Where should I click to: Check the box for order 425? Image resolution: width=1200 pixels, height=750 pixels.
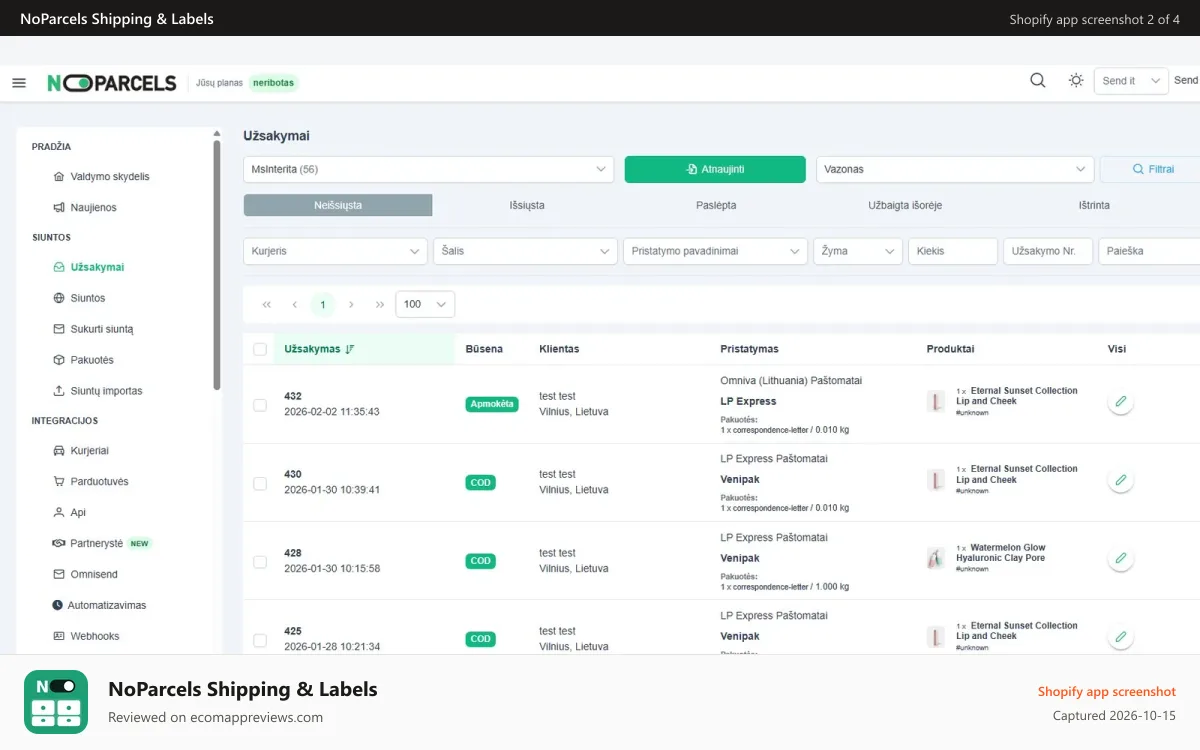[260, 640]
